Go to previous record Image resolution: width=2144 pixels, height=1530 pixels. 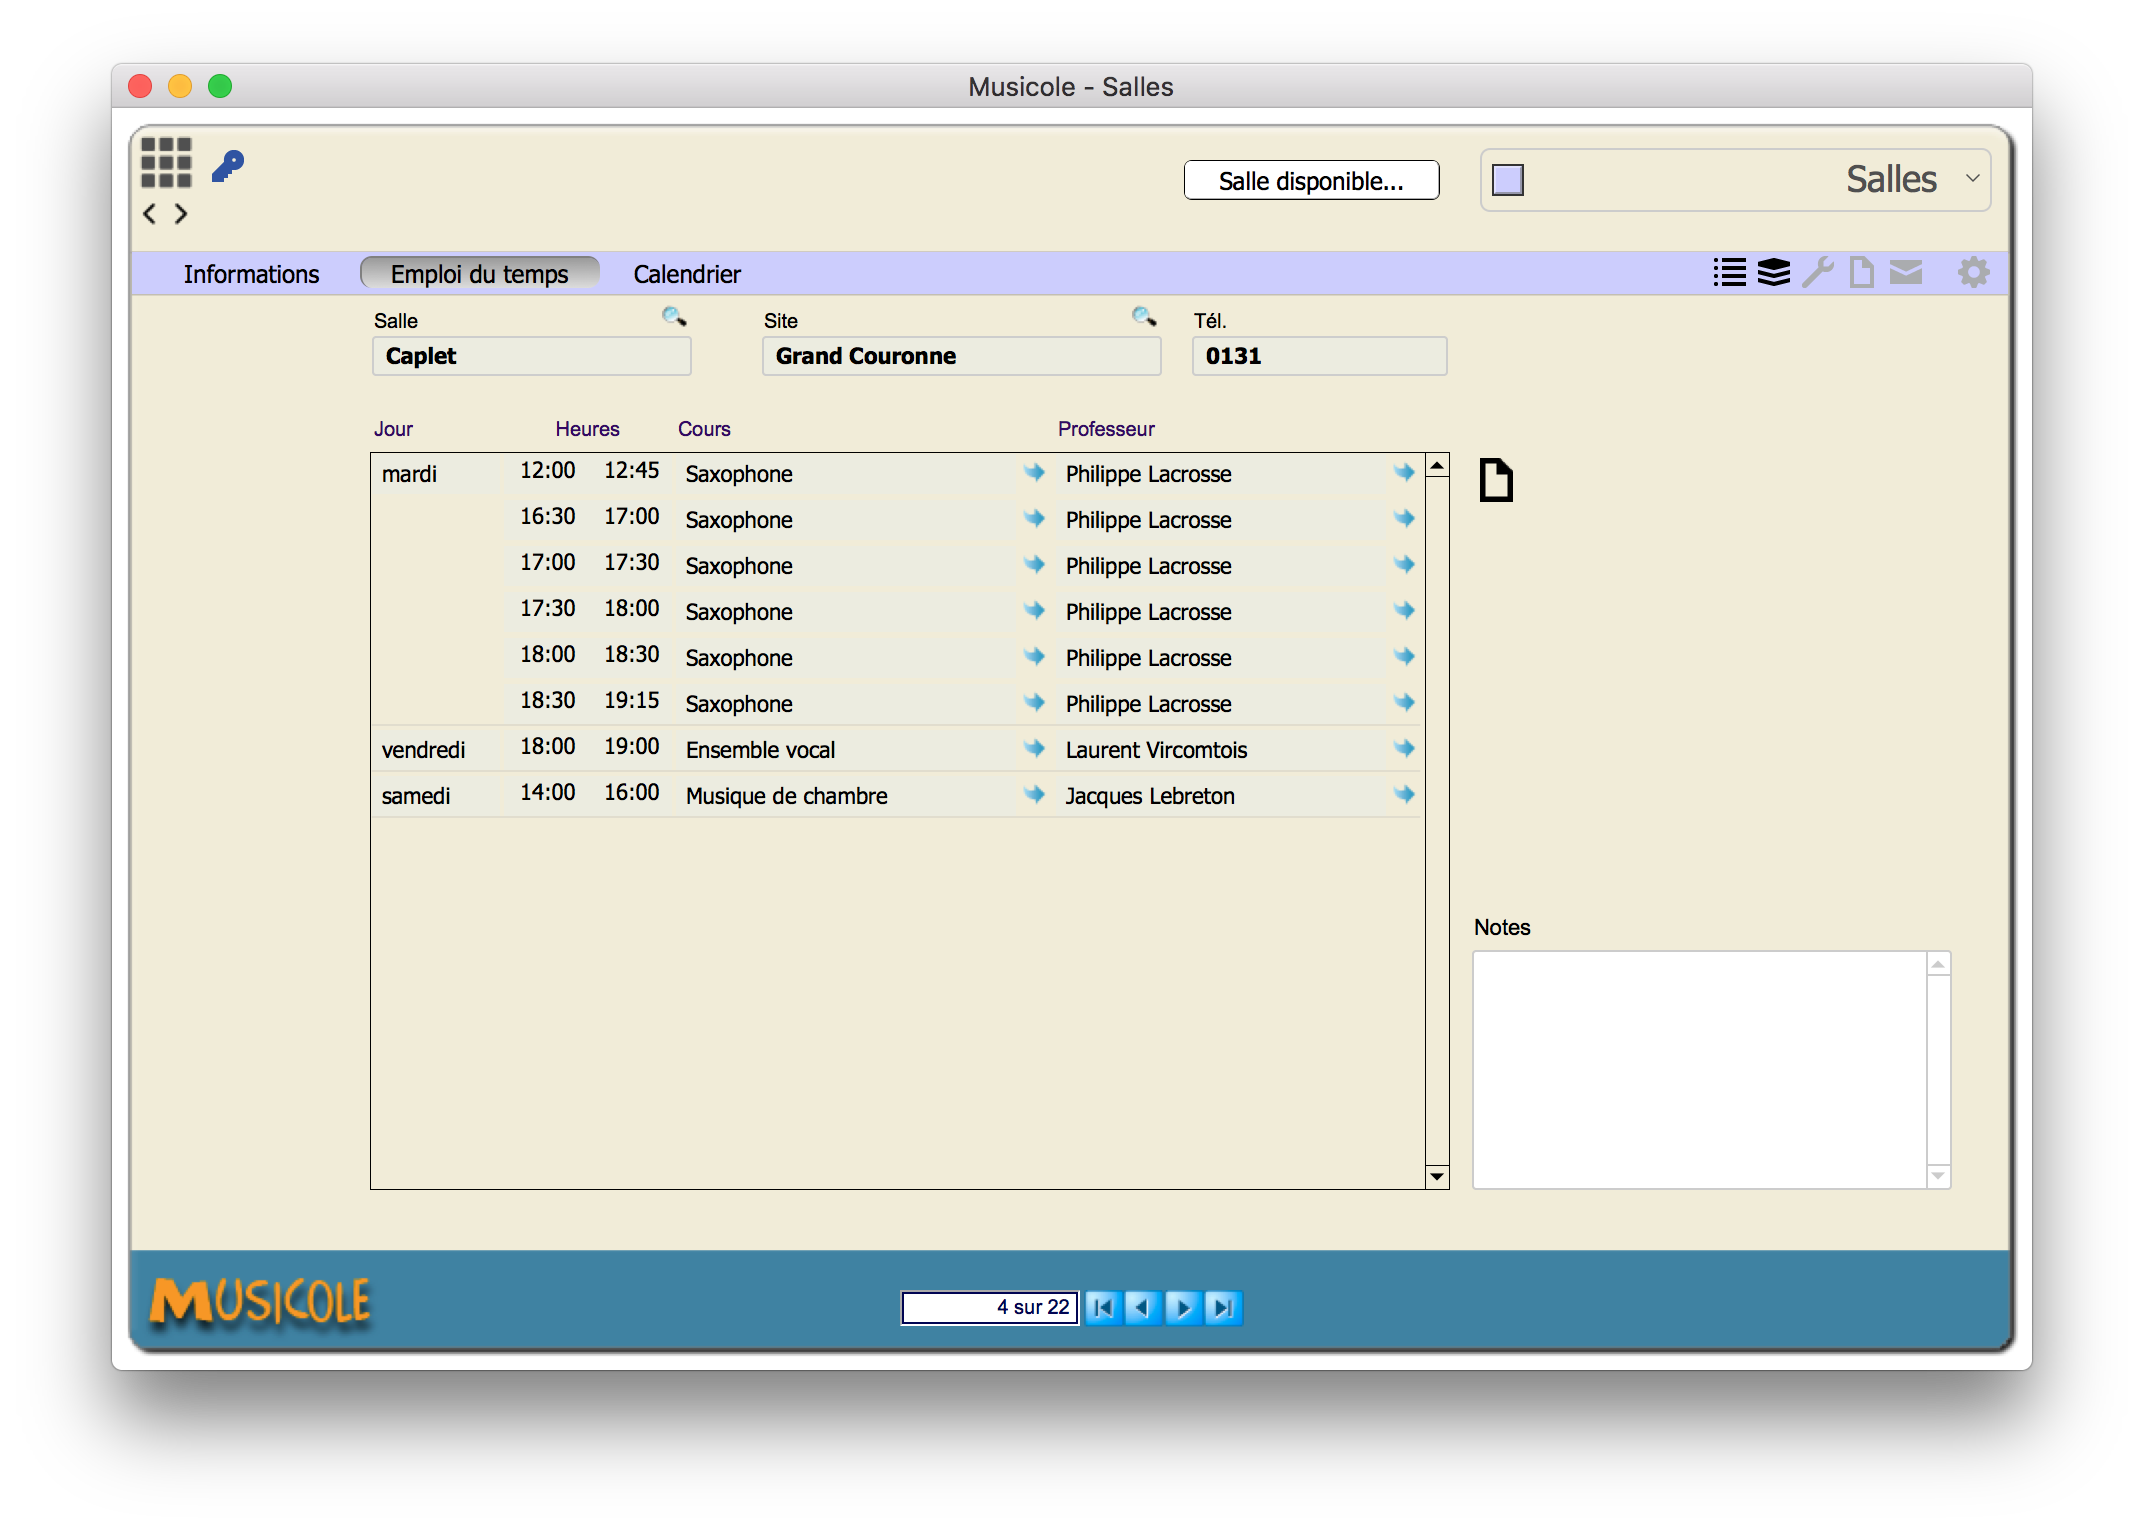point(1142,1307)
